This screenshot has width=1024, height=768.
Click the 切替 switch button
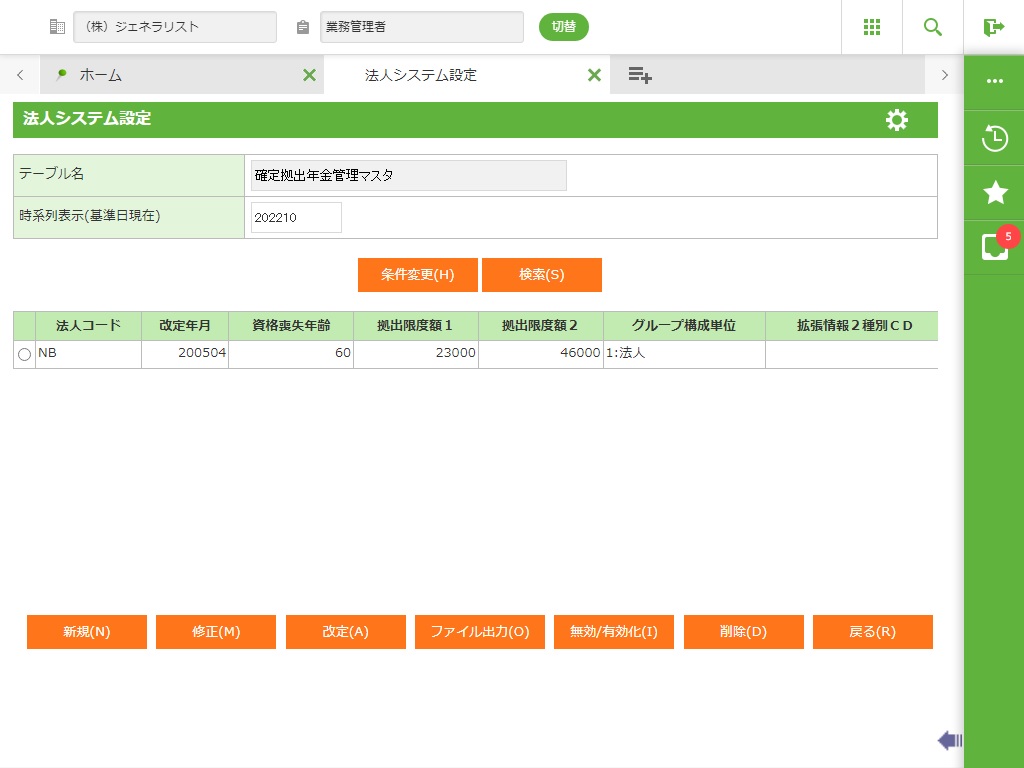point(563,27)
